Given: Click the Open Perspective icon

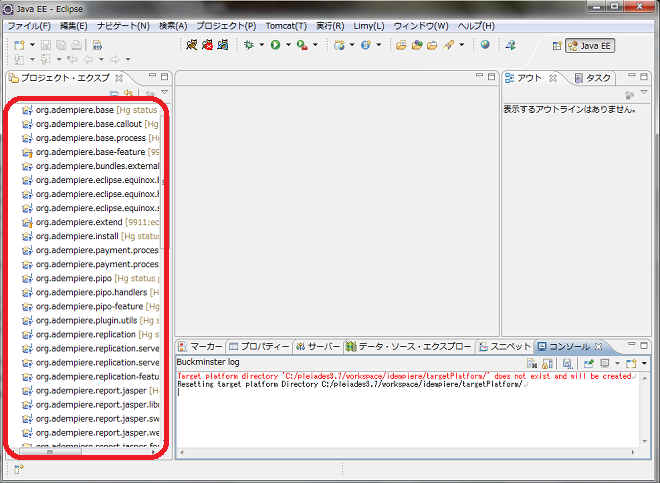Looking at the screenshot, I should point(557,45).
